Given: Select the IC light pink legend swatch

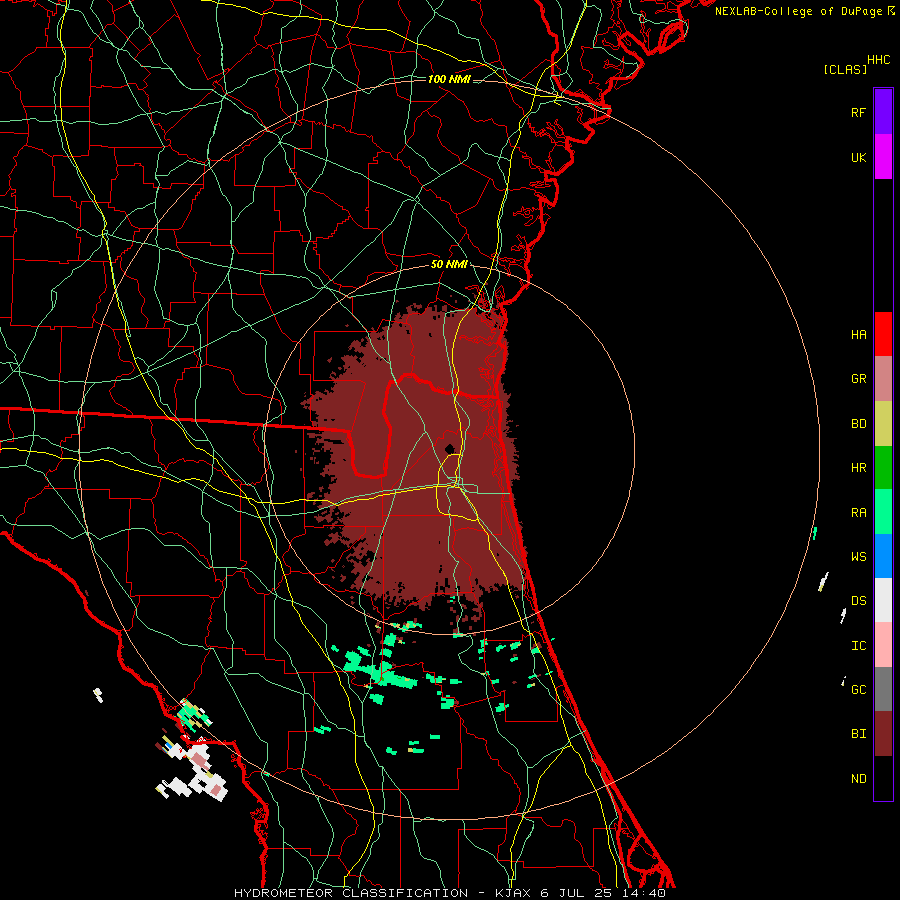Looking at the screenshot, I should tap(883, 645).
